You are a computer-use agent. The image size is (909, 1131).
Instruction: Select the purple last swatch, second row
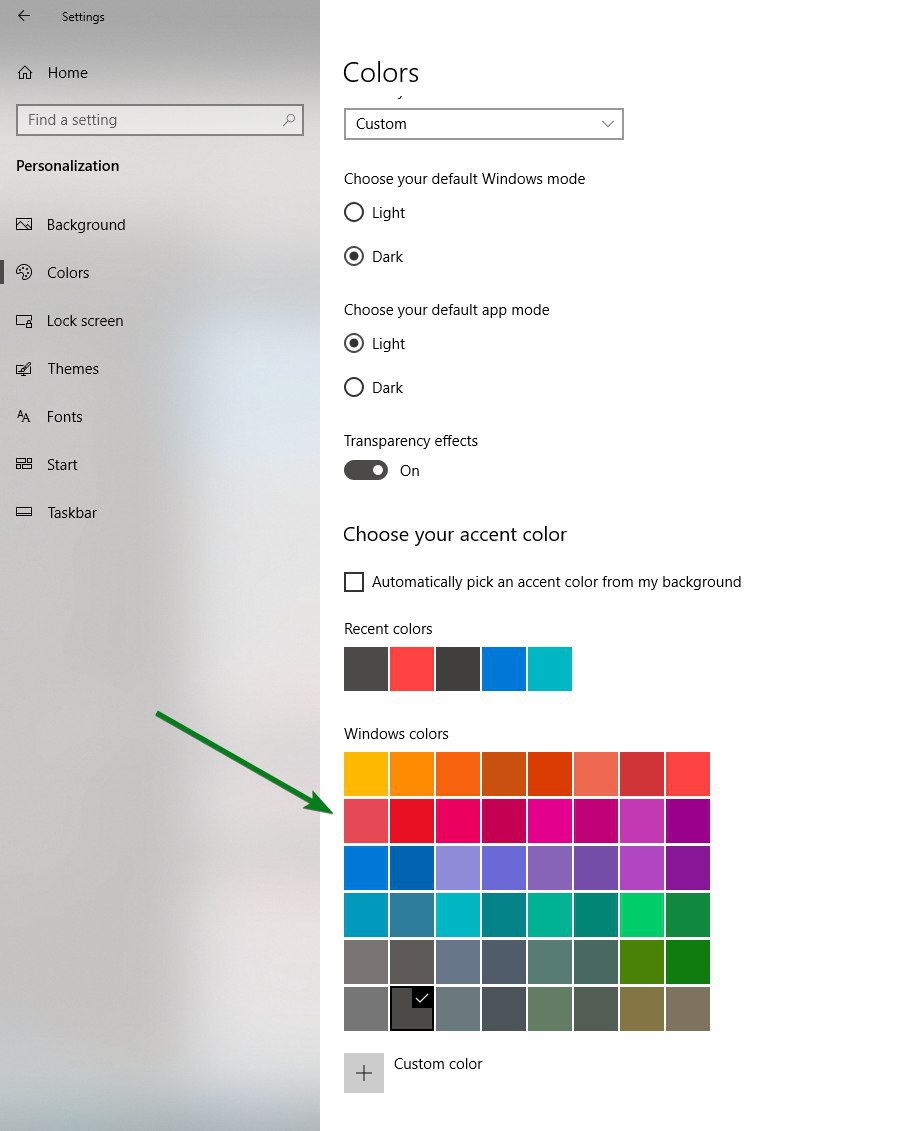[688, 821]
